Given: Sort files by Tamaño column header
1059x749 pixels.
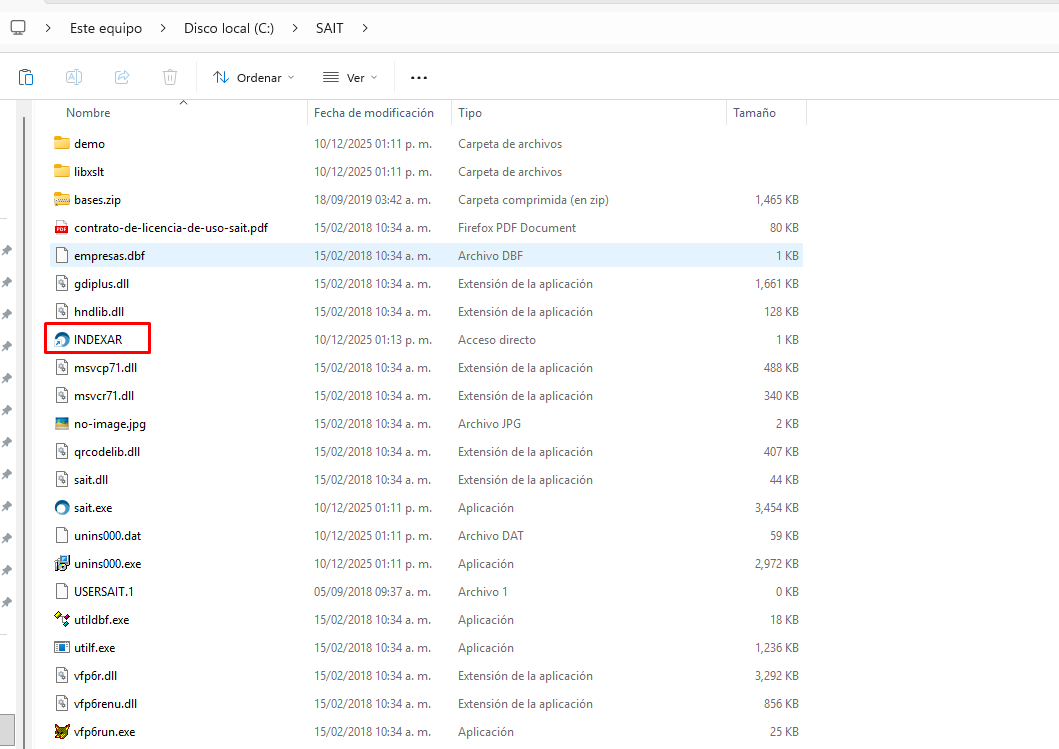Looking at the screenshot, I should [x=754, y=113].
